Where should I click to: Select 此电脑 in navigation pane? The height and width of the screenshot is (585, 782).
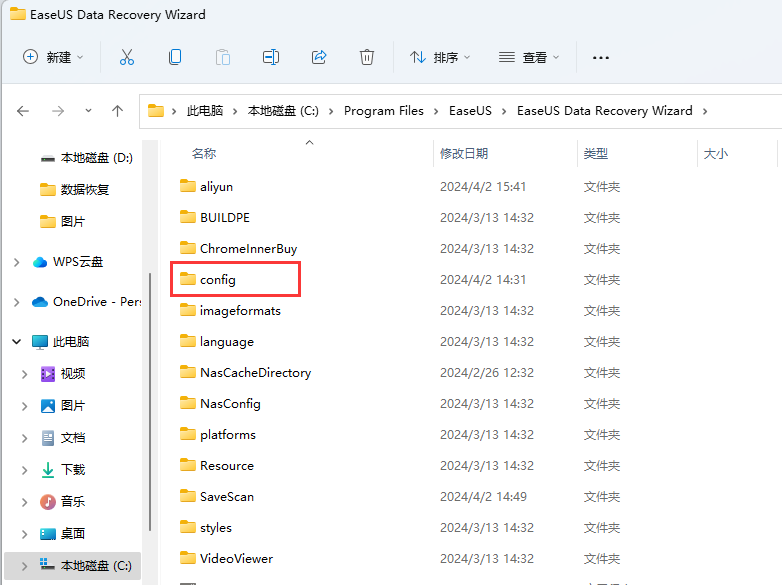point(71,342)
